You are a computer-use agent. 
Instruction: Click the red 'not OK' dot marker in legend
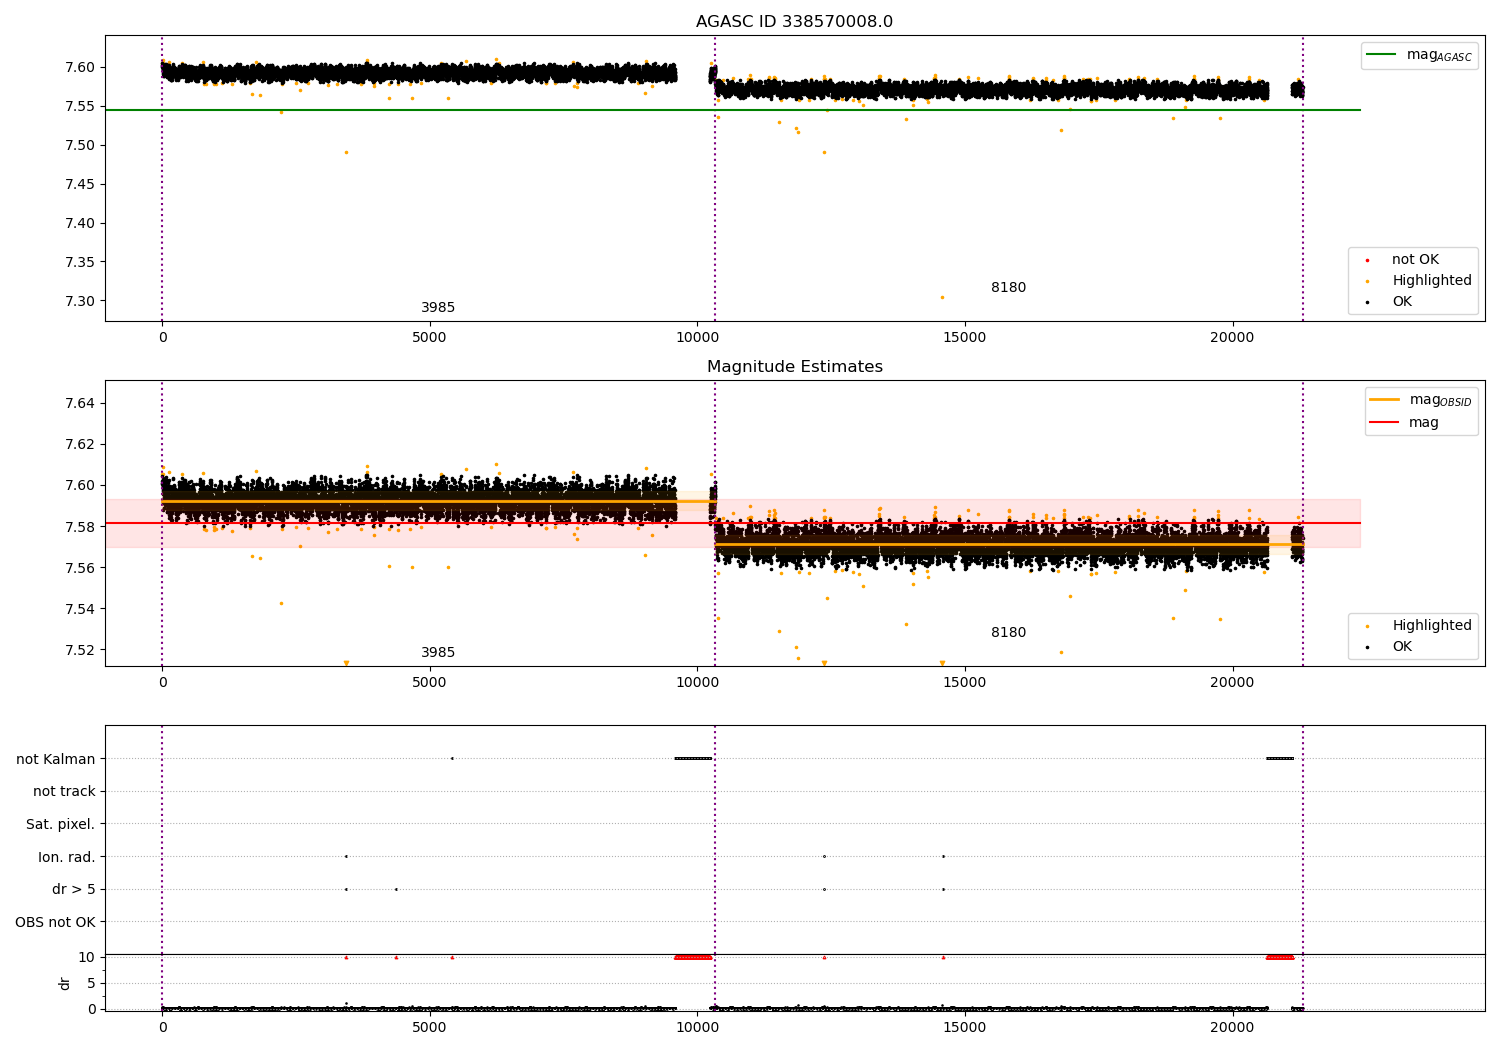click(x=1367, y=261)
